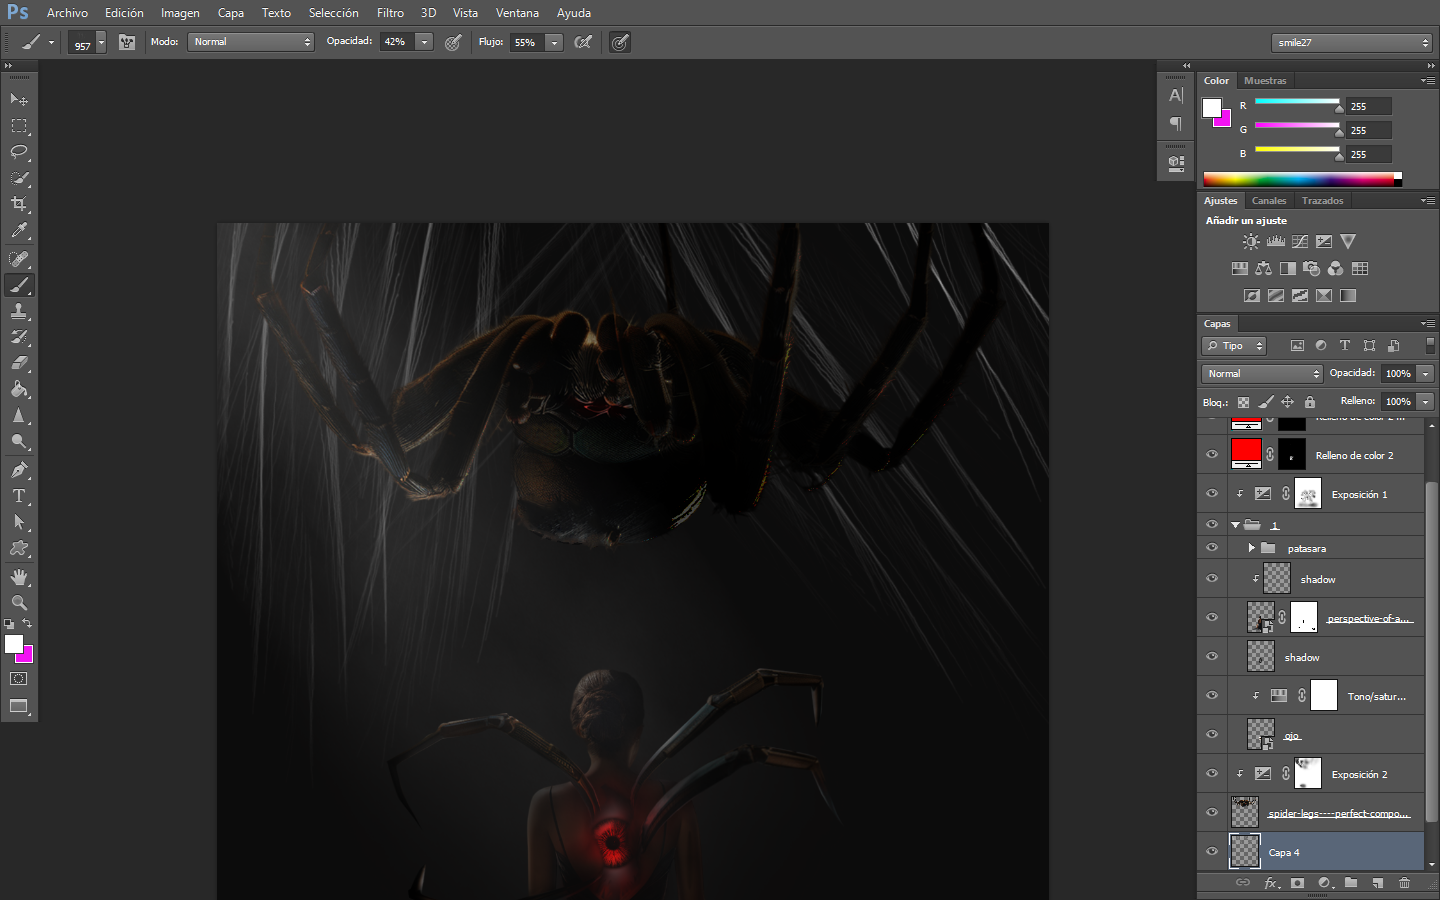Open the Filtro menu
Image resolution: width=1440 pixels, height=900 pixels.
click(x=390, y=13)
